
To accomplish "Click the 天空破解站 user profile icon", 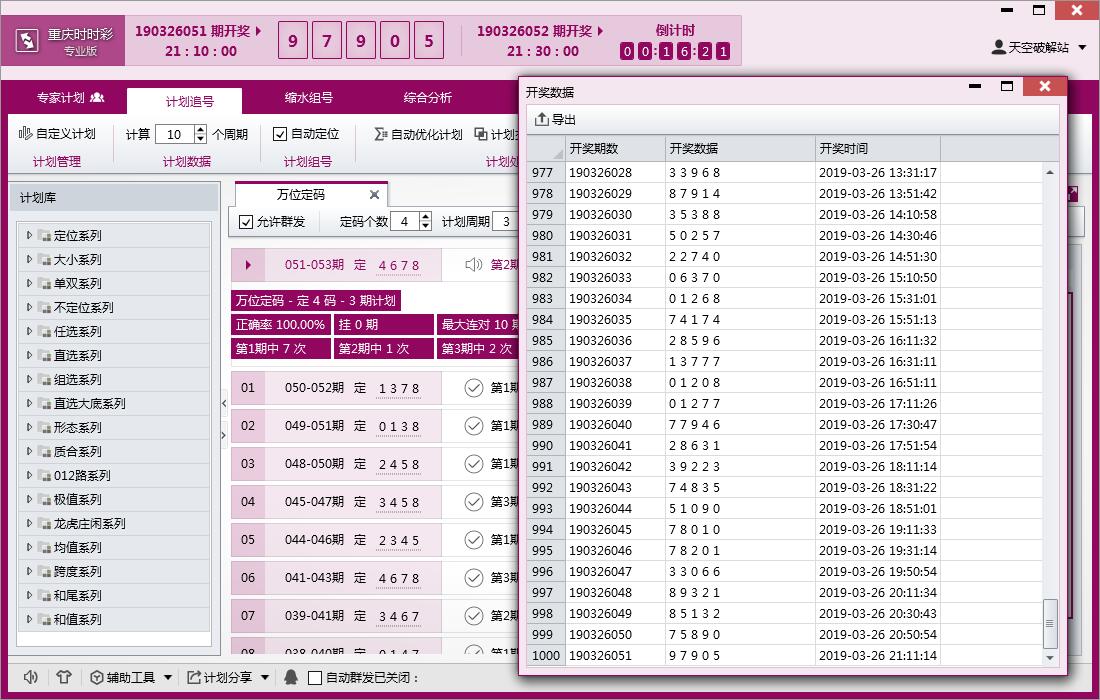I will coord(998,48).
